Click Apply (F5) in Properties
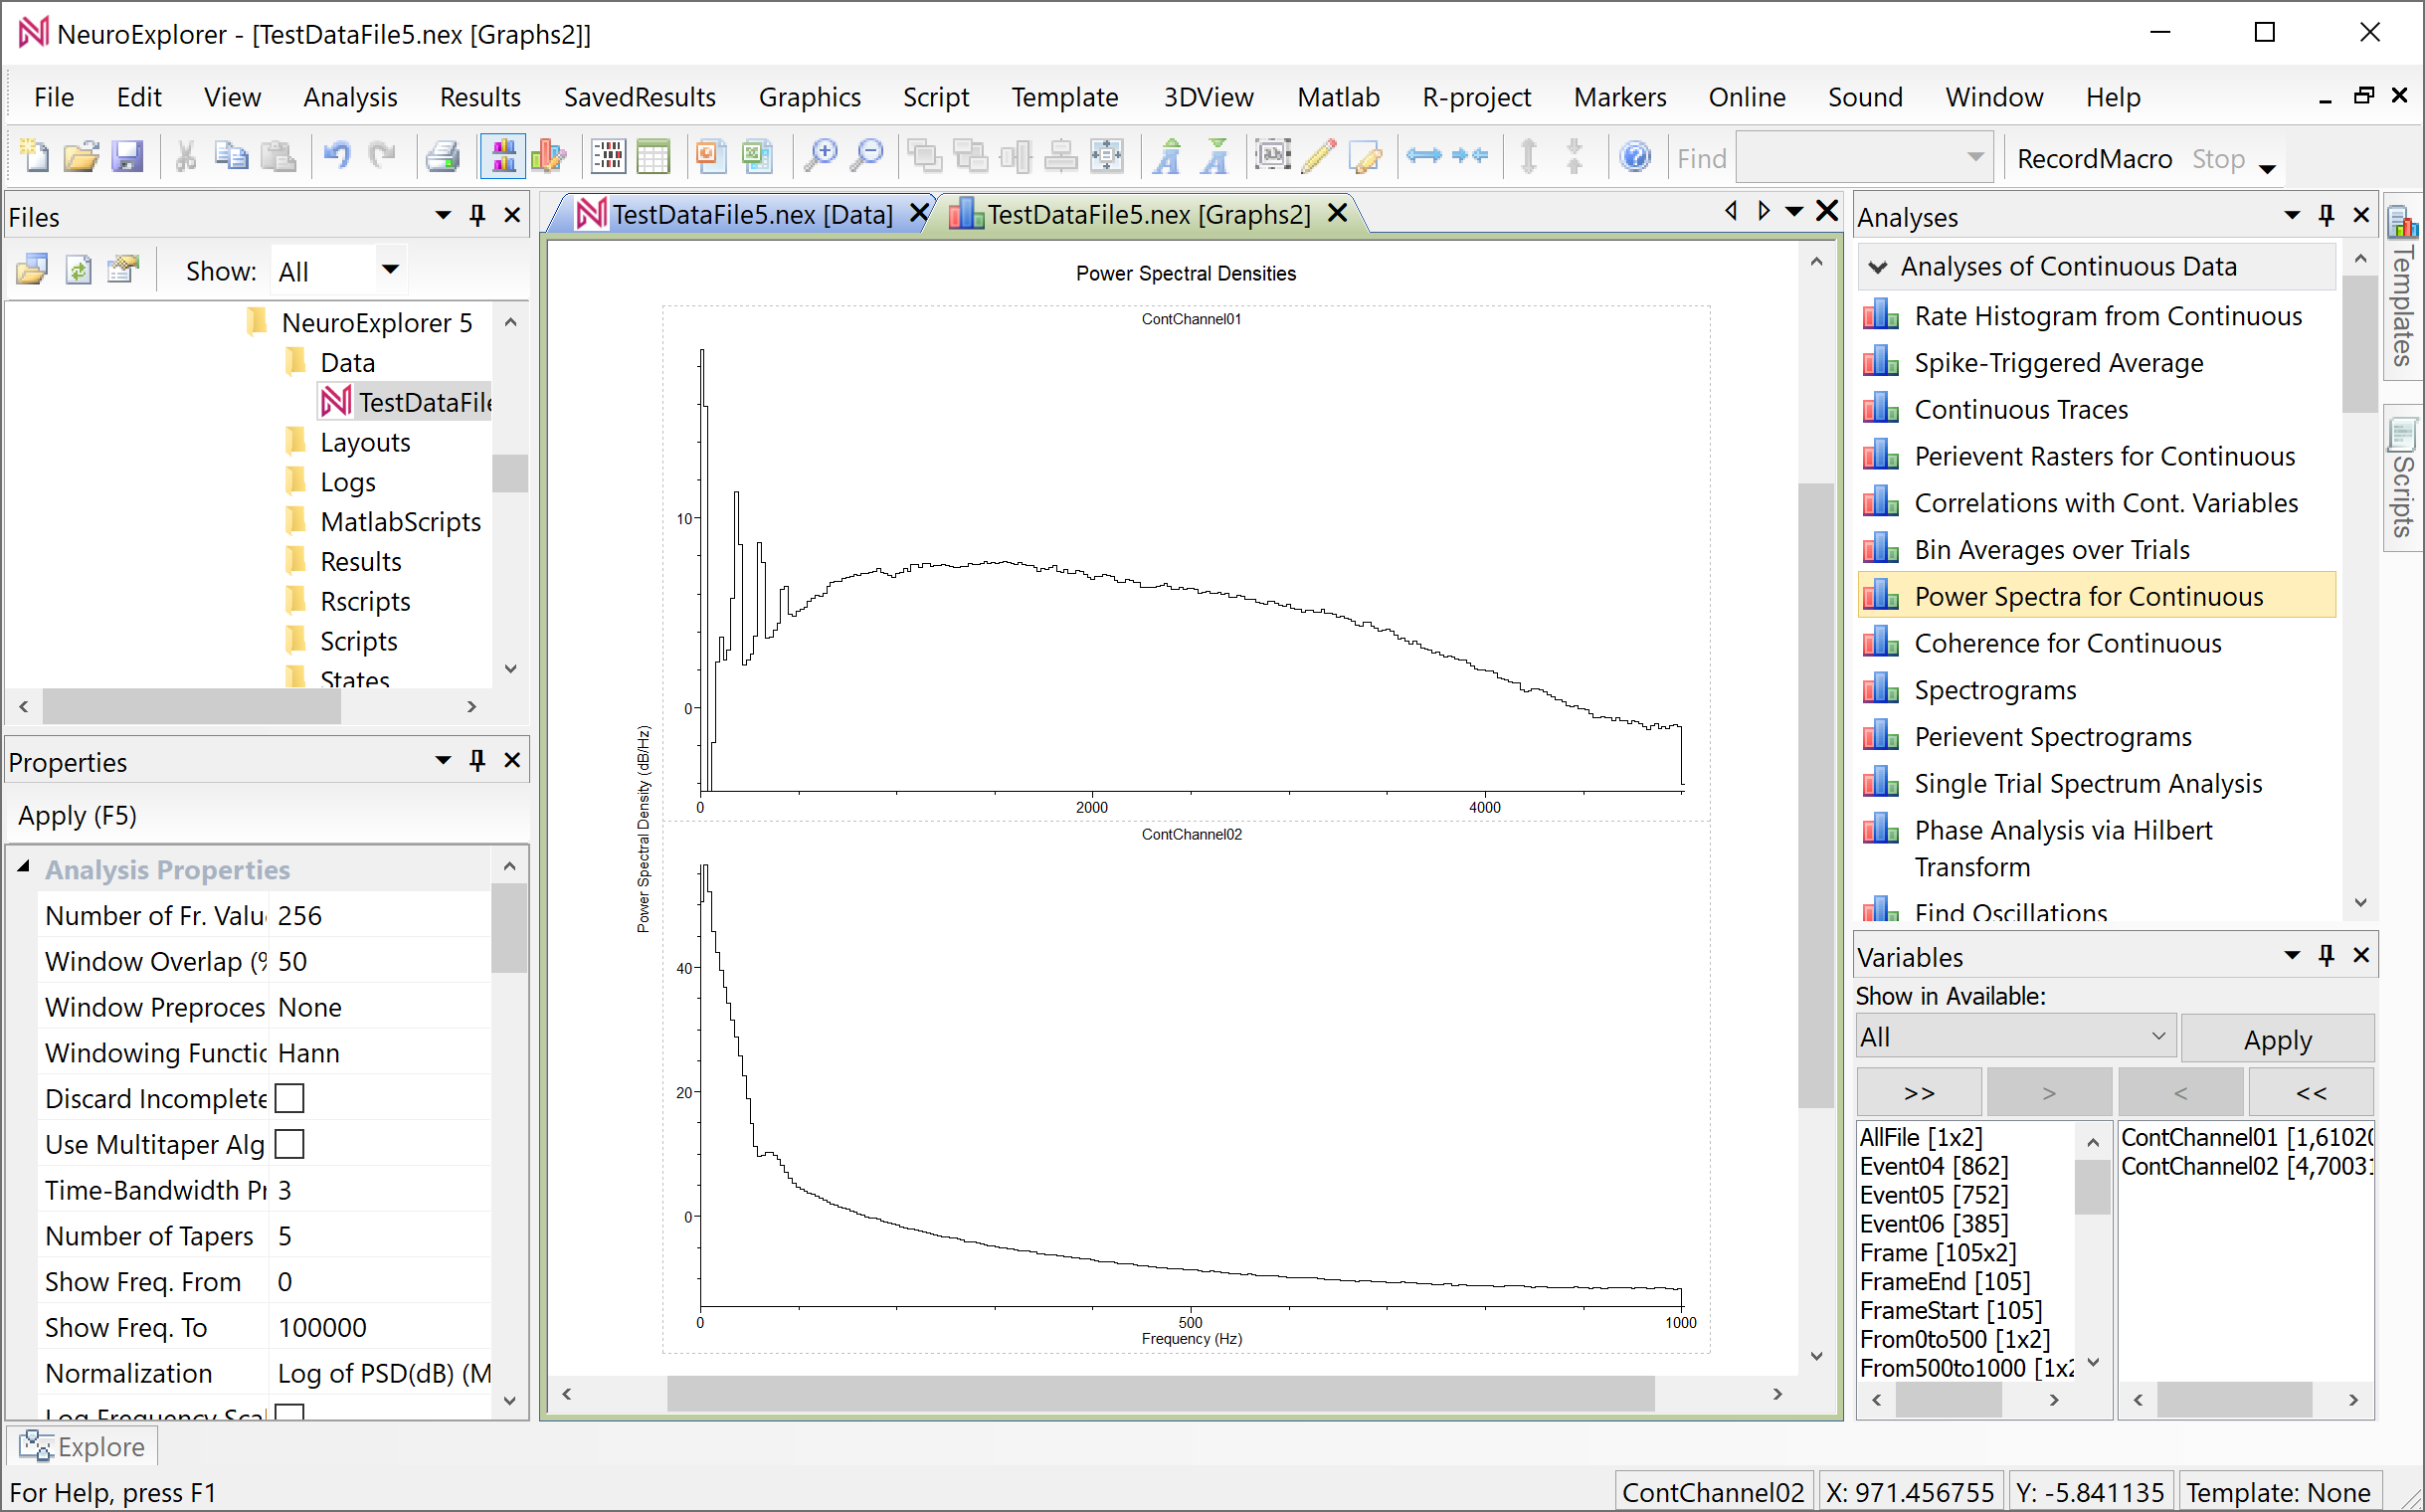2425x1512 pixels. [x=77, y=815]
